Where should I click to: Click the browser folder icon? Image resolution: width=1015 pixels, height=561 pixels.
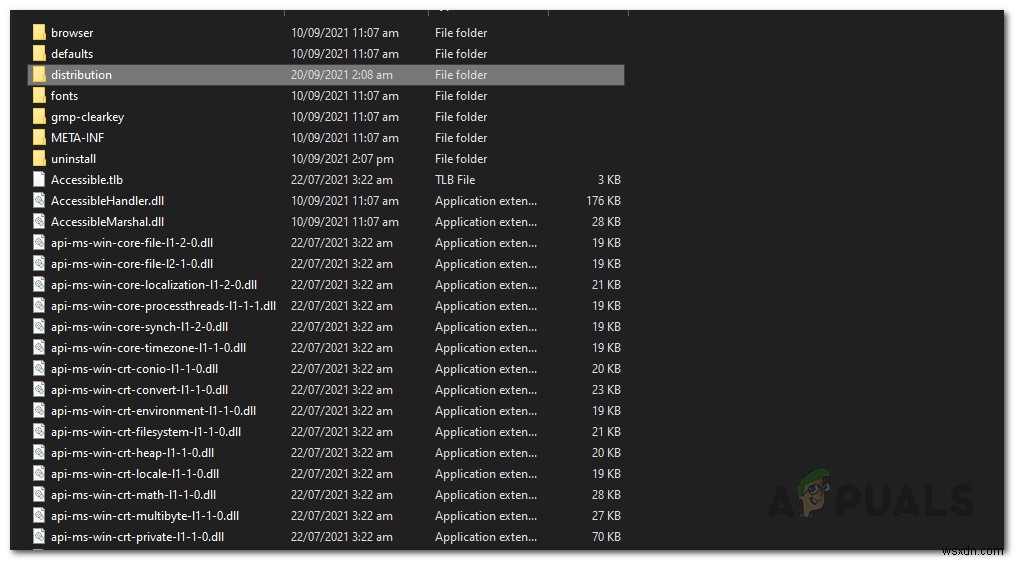click(x=39, y=32)
